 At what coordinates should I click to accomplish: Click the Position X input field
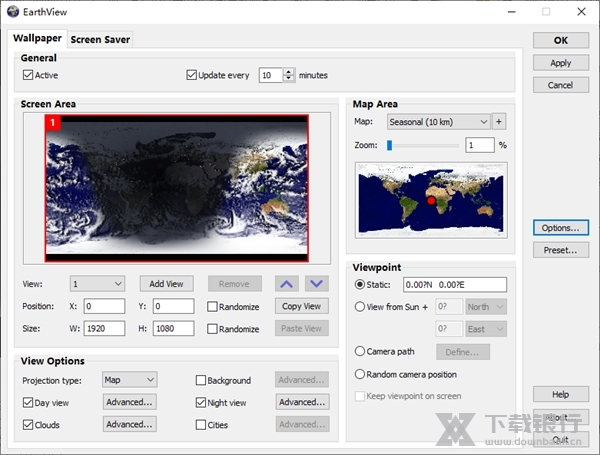[x=104, y=306]
